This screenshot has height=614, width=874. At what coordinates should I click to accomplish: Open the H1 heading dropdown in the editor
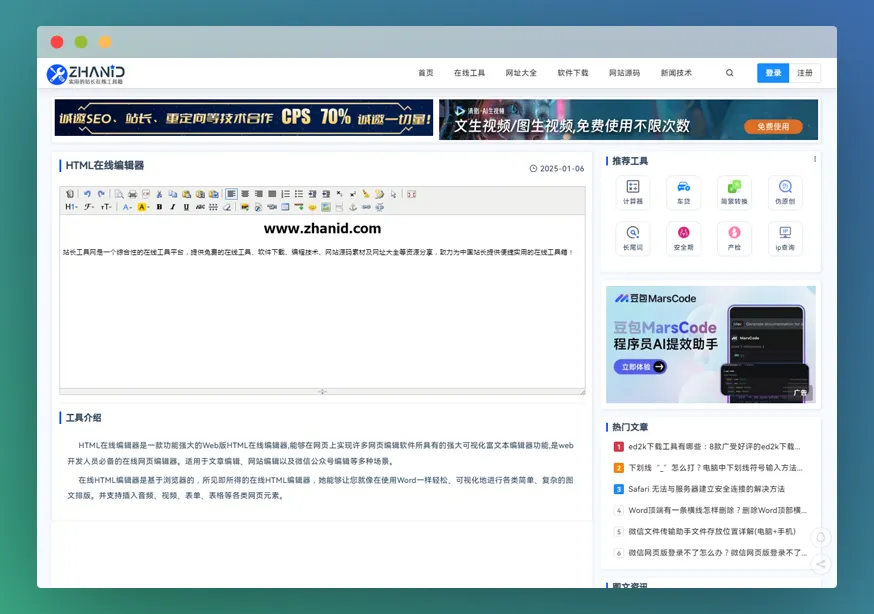(72, 206)
